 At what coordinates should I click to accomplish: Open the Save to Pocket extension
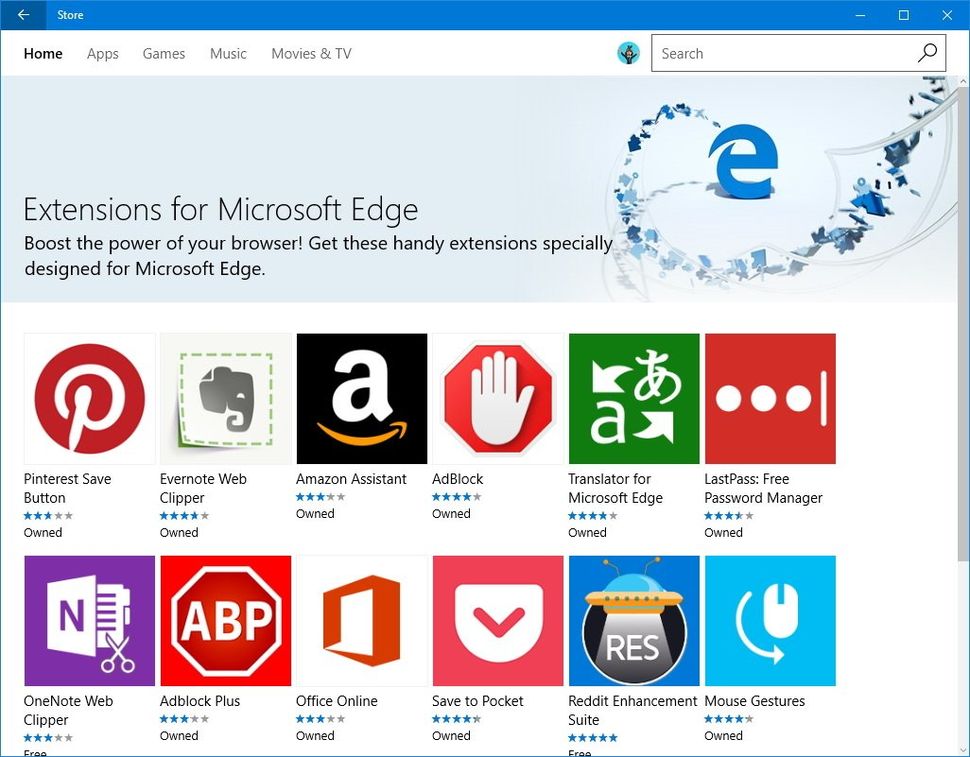[497, 620]
